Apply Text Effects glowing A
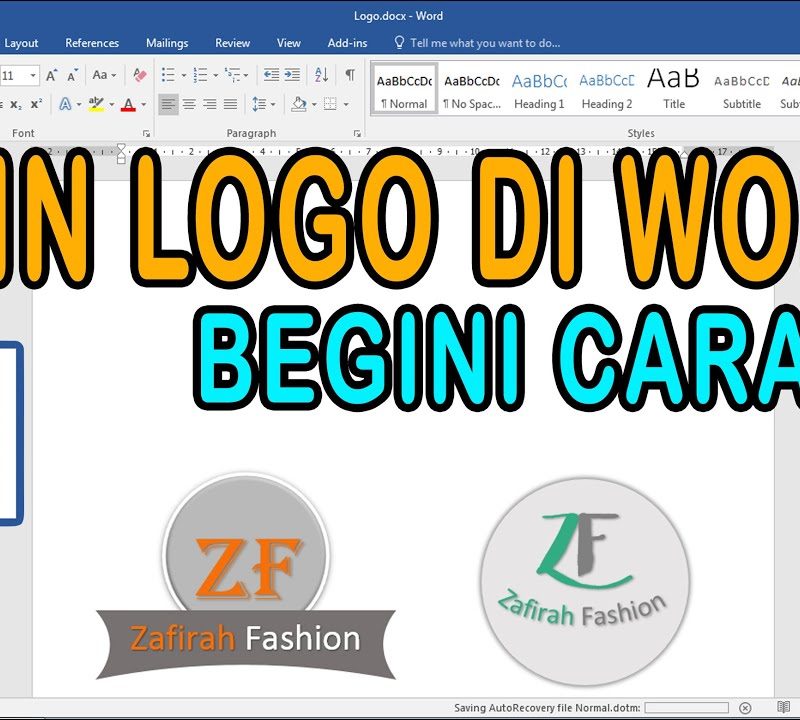The height and width of the screenshot is (720, 800). (x=65, y=105)
